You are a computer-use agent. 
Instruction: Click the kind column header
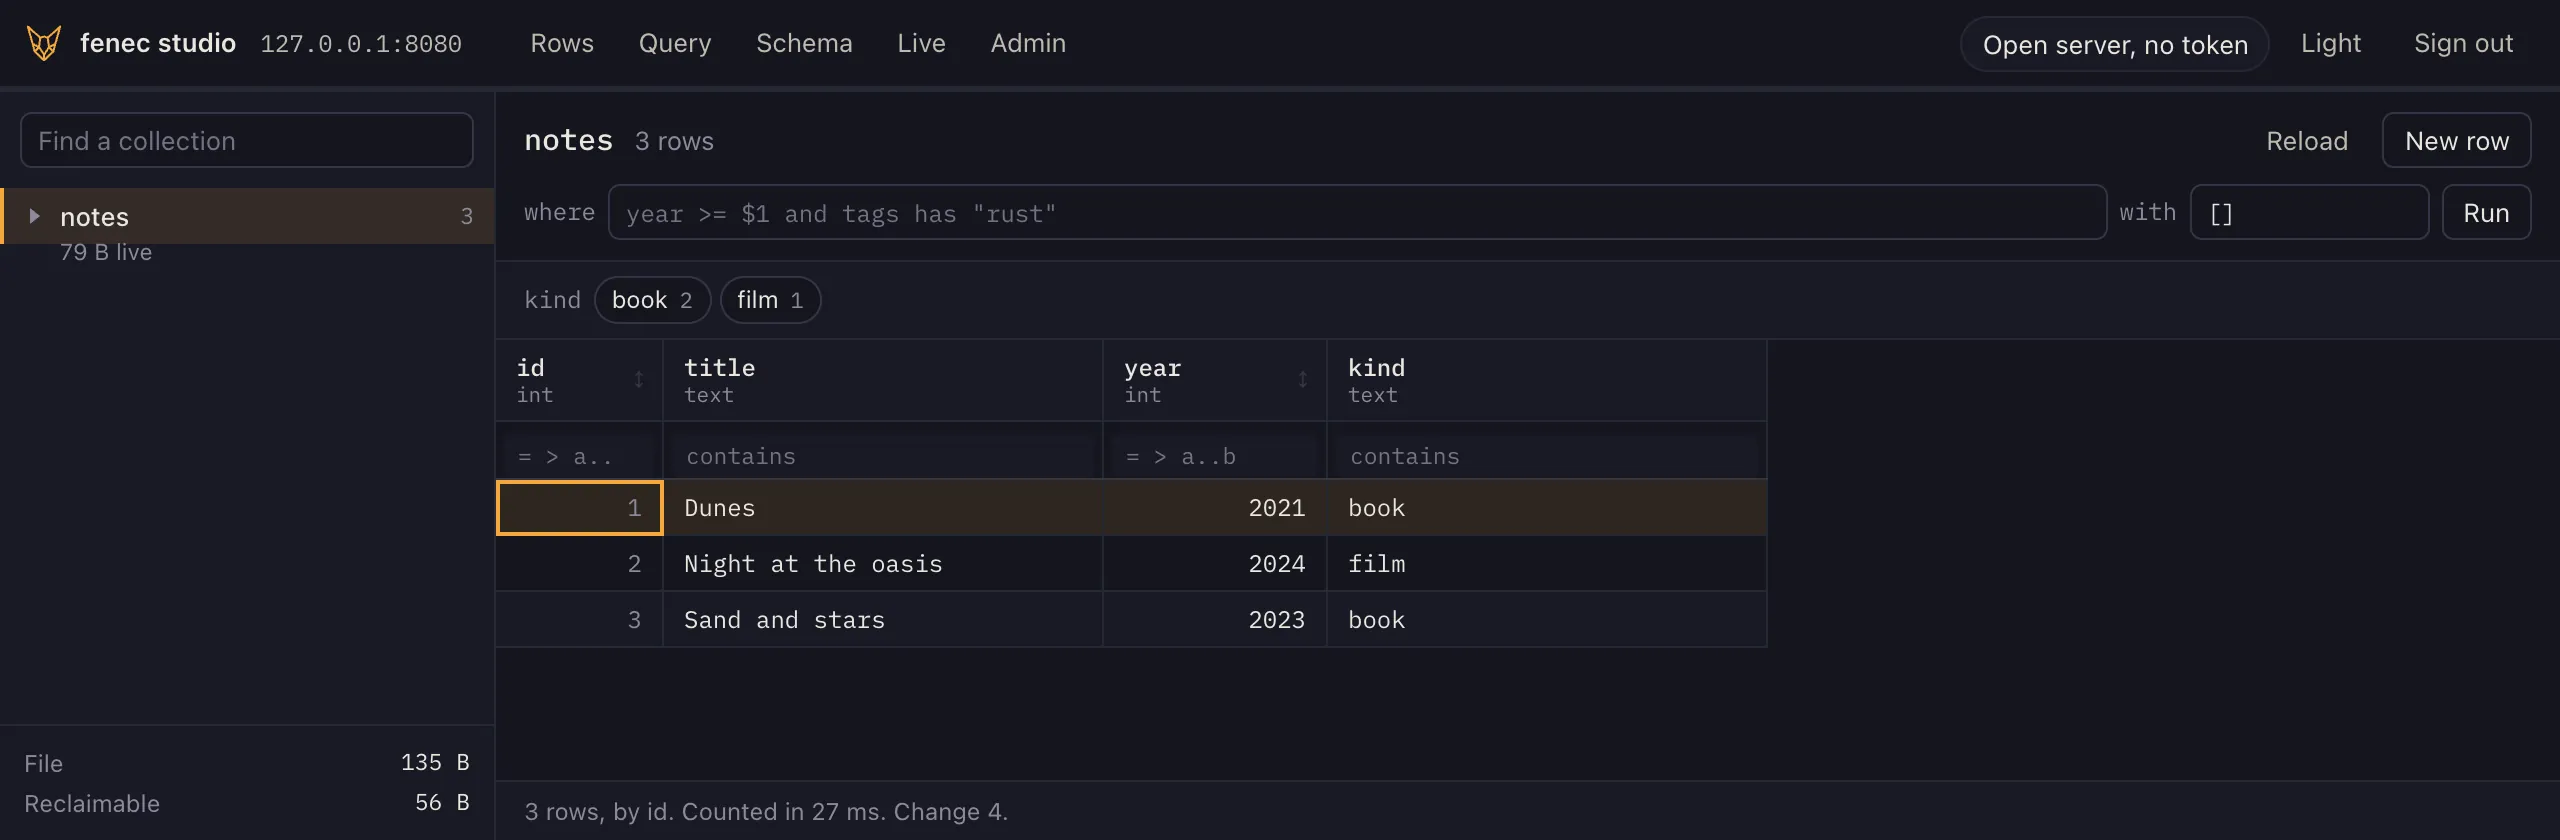pos(1547,380)
